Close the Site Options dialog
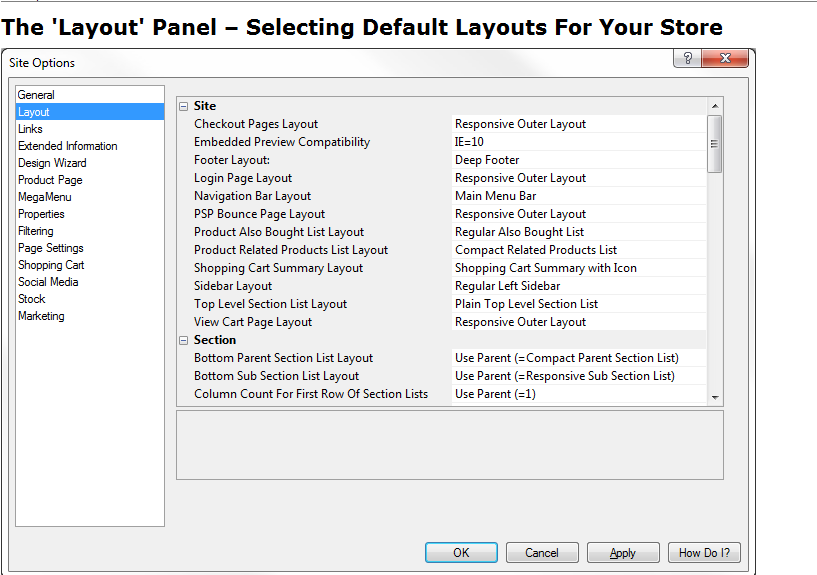 click(x=724, y=59)
